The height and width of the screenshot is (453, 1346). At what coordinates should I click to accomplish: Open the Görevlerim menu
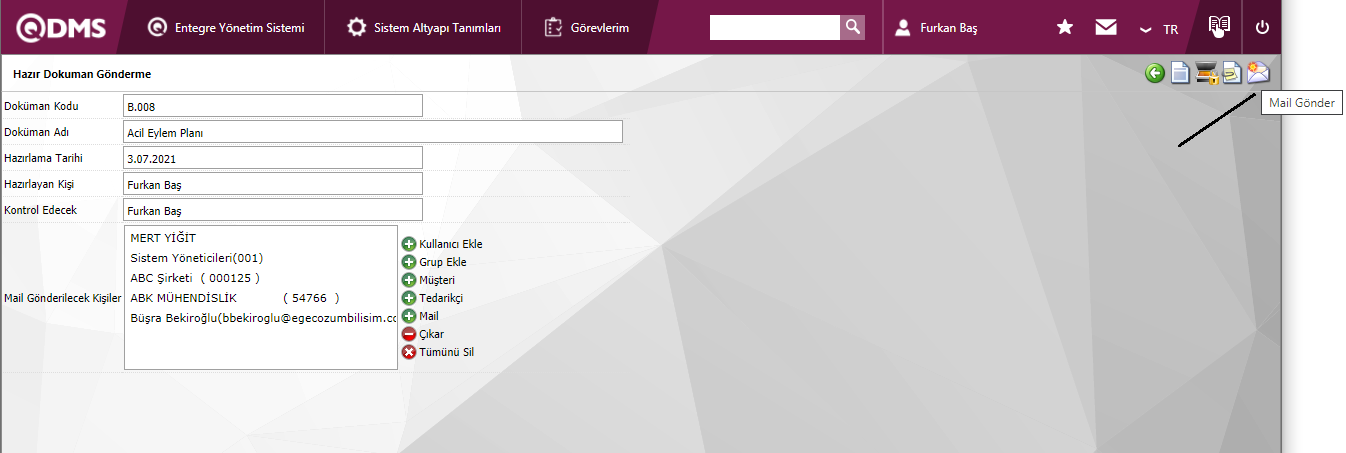point(587,28)
